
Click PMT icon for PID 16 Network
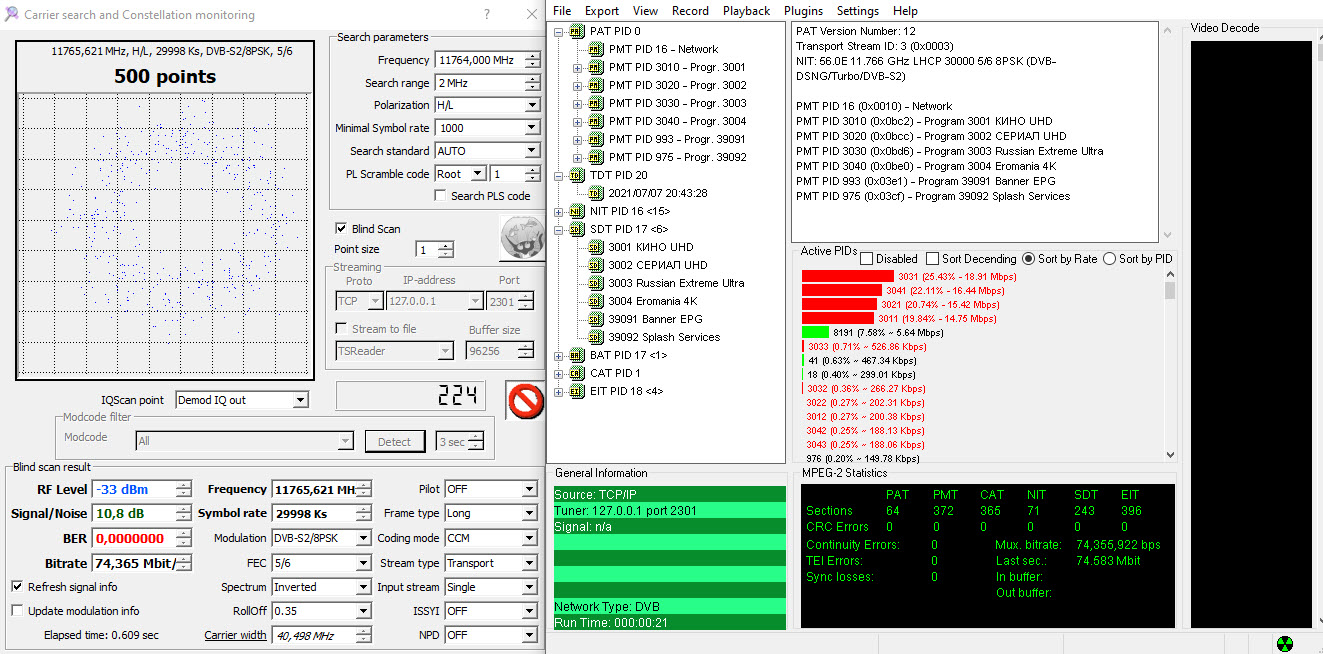(596, 49)
